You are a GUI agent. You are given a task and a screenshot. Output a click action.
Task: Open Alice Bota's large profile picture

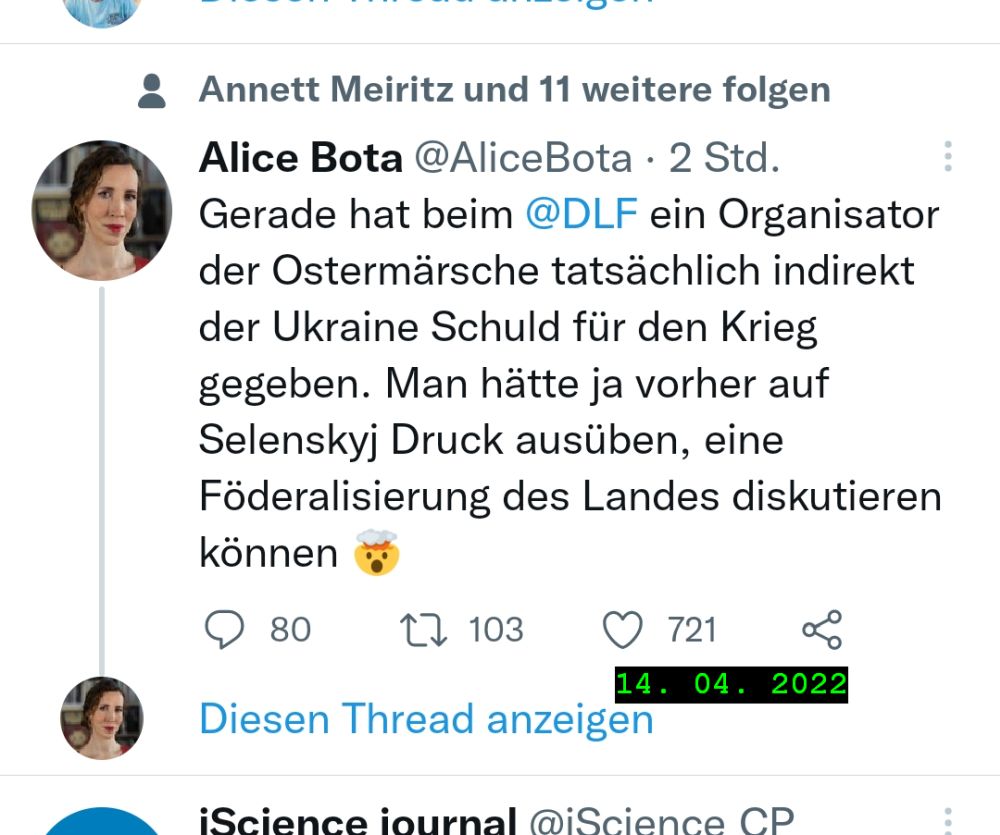[101, 210]
